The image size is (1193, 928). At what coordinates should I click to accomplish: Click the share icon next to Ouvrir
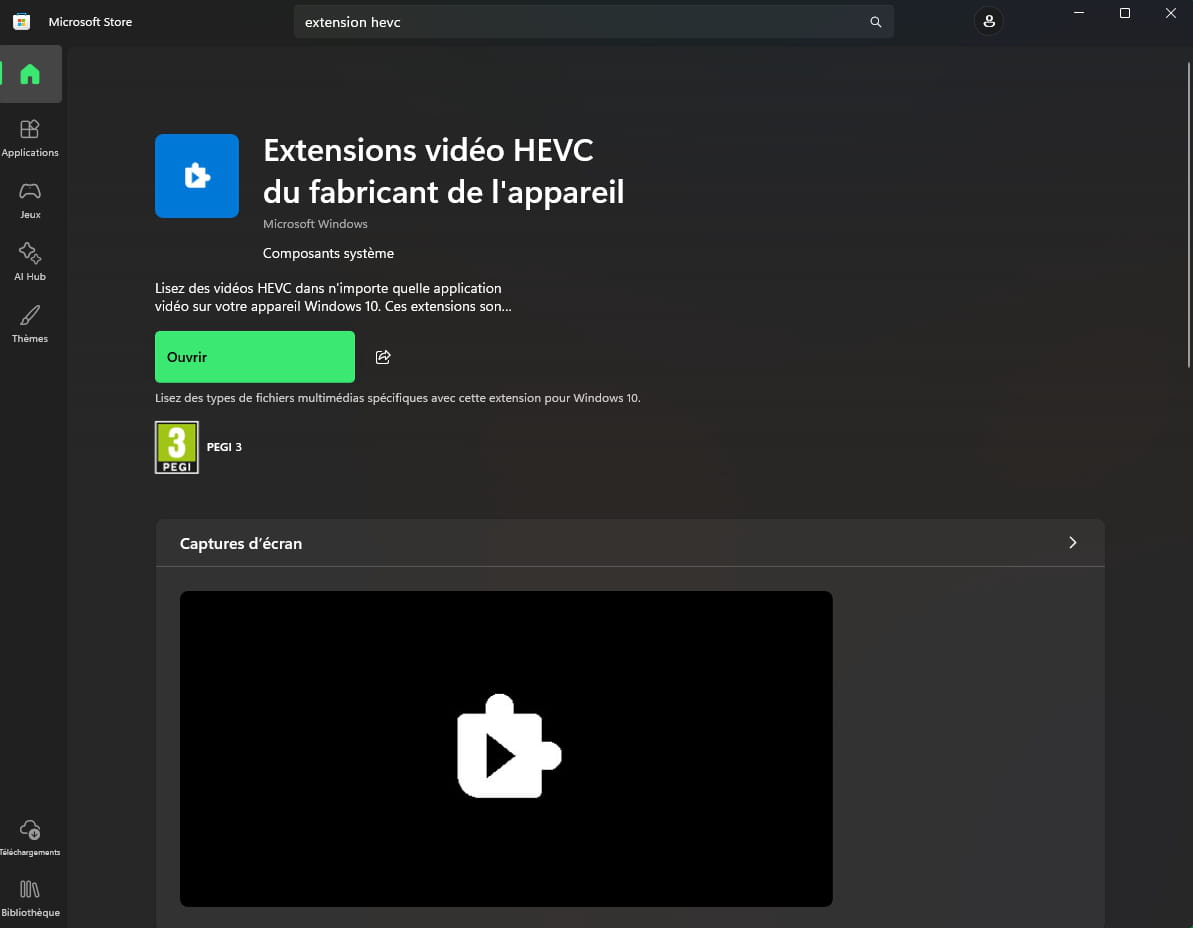383,357
